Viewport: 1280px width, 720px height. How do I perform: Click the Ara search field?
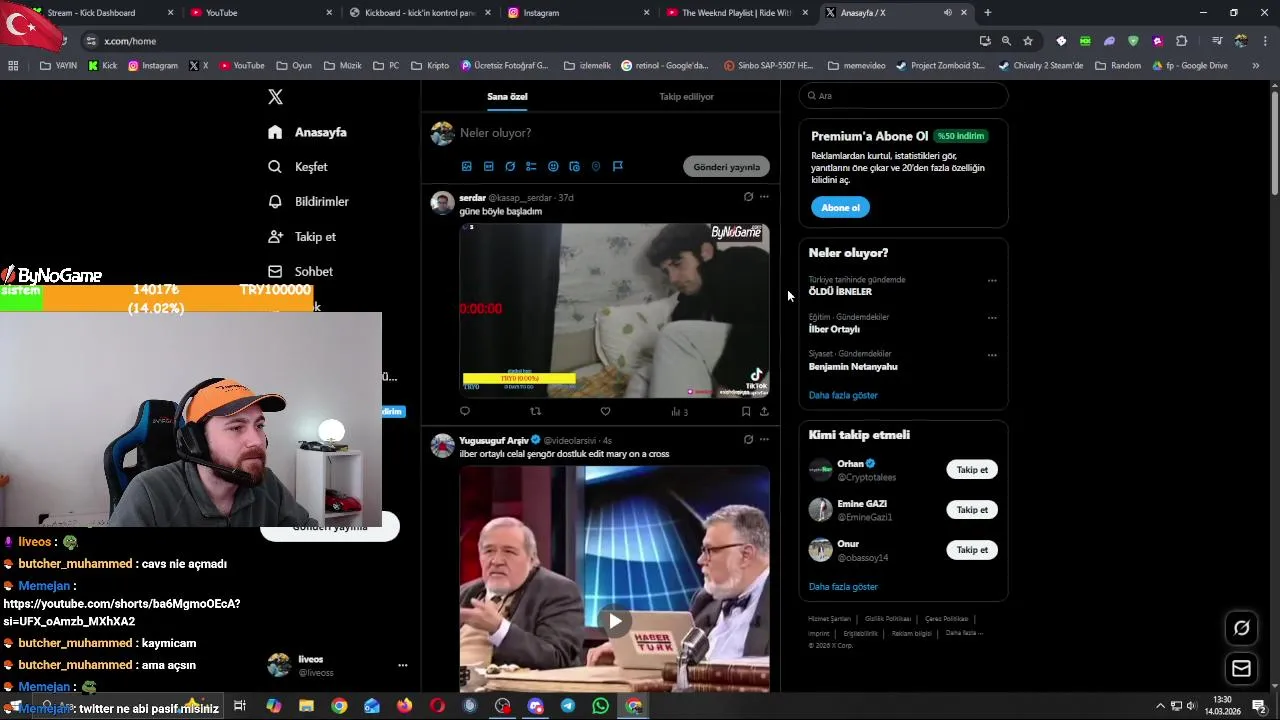click(x=903, y=96)
